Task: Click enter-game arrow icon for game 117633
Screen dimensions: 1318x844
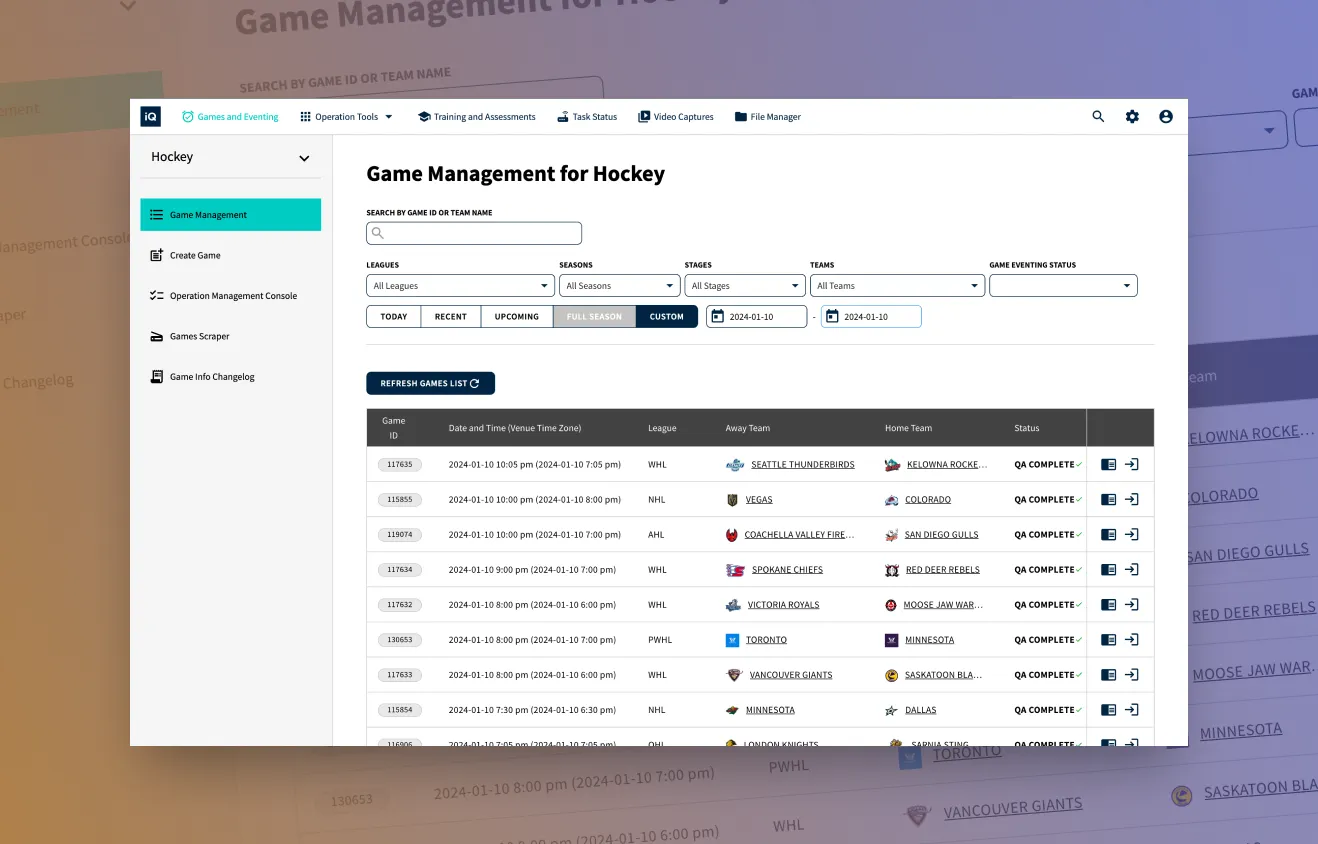Action: 1132,674
